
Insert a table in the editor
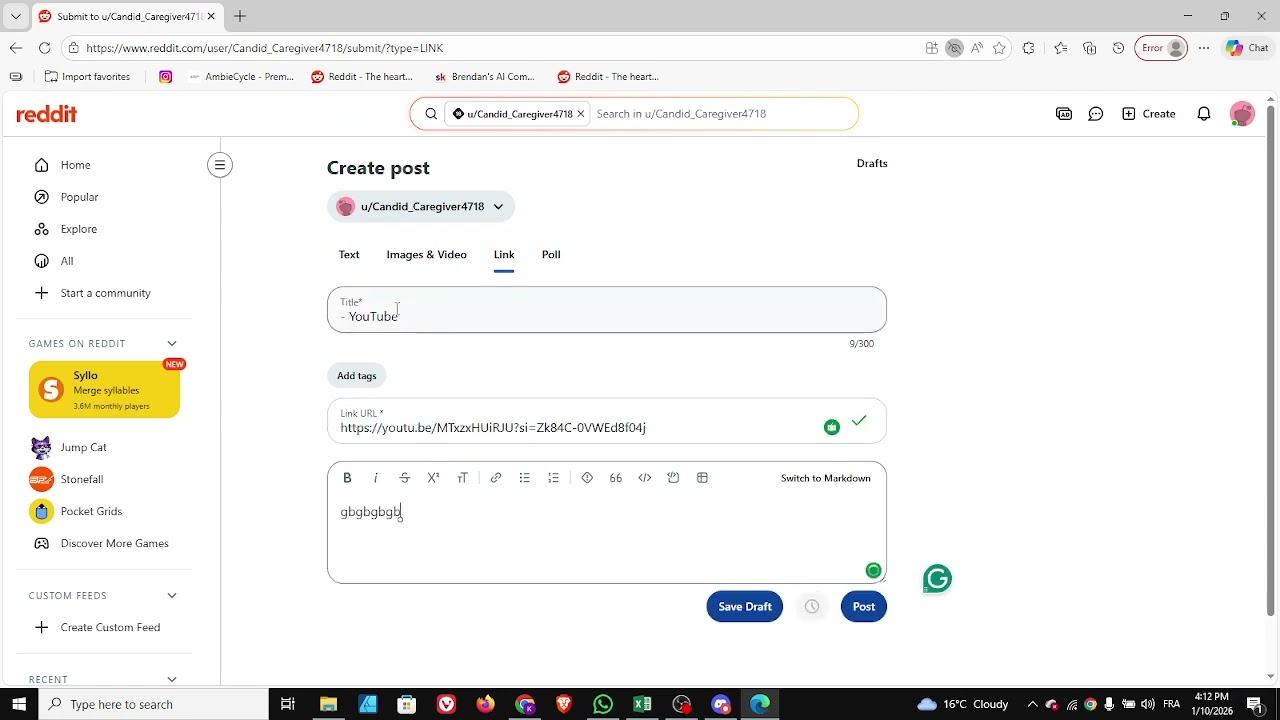coord(702,478)
